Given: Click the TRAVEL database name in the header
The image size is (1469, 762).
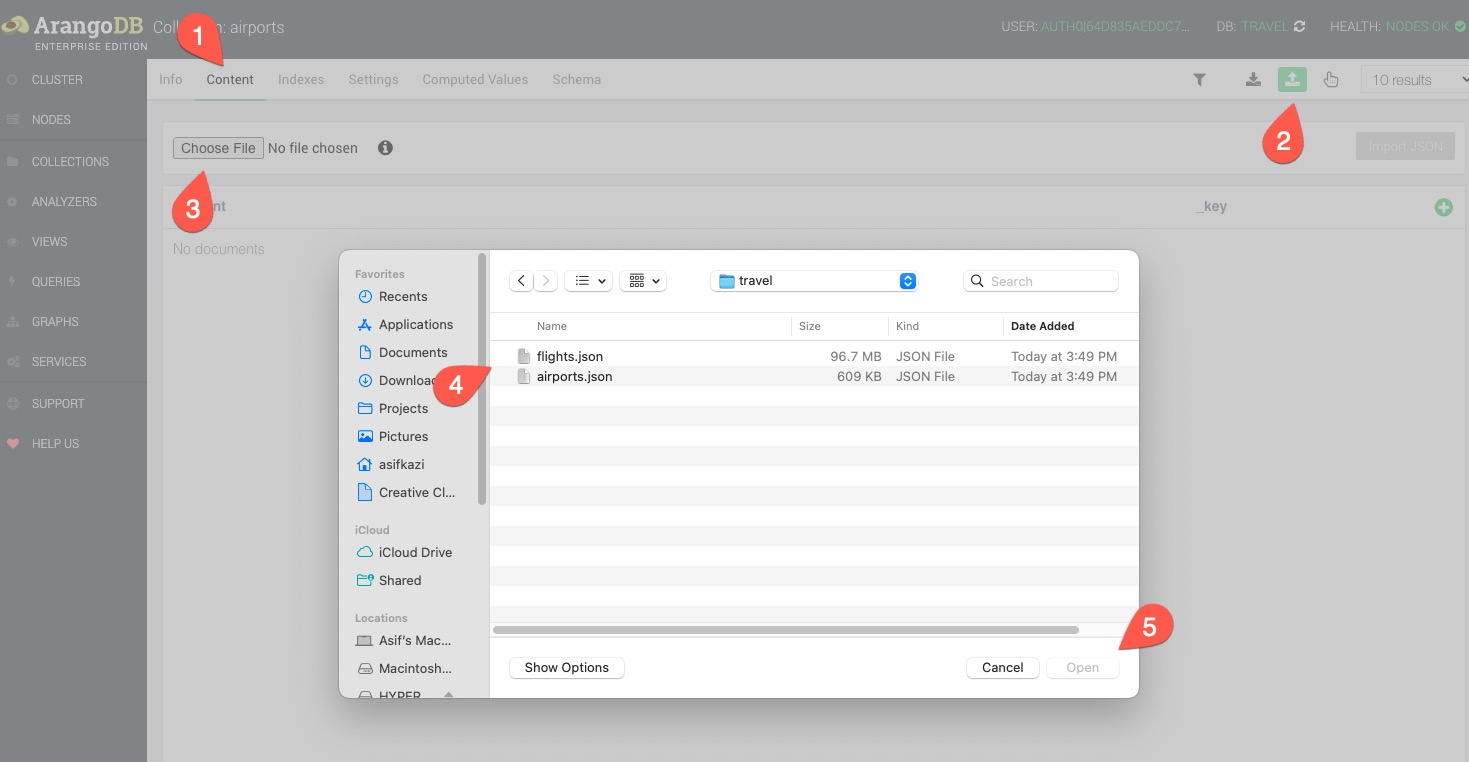Looking at the screenshot, I should pos(1264,27).
